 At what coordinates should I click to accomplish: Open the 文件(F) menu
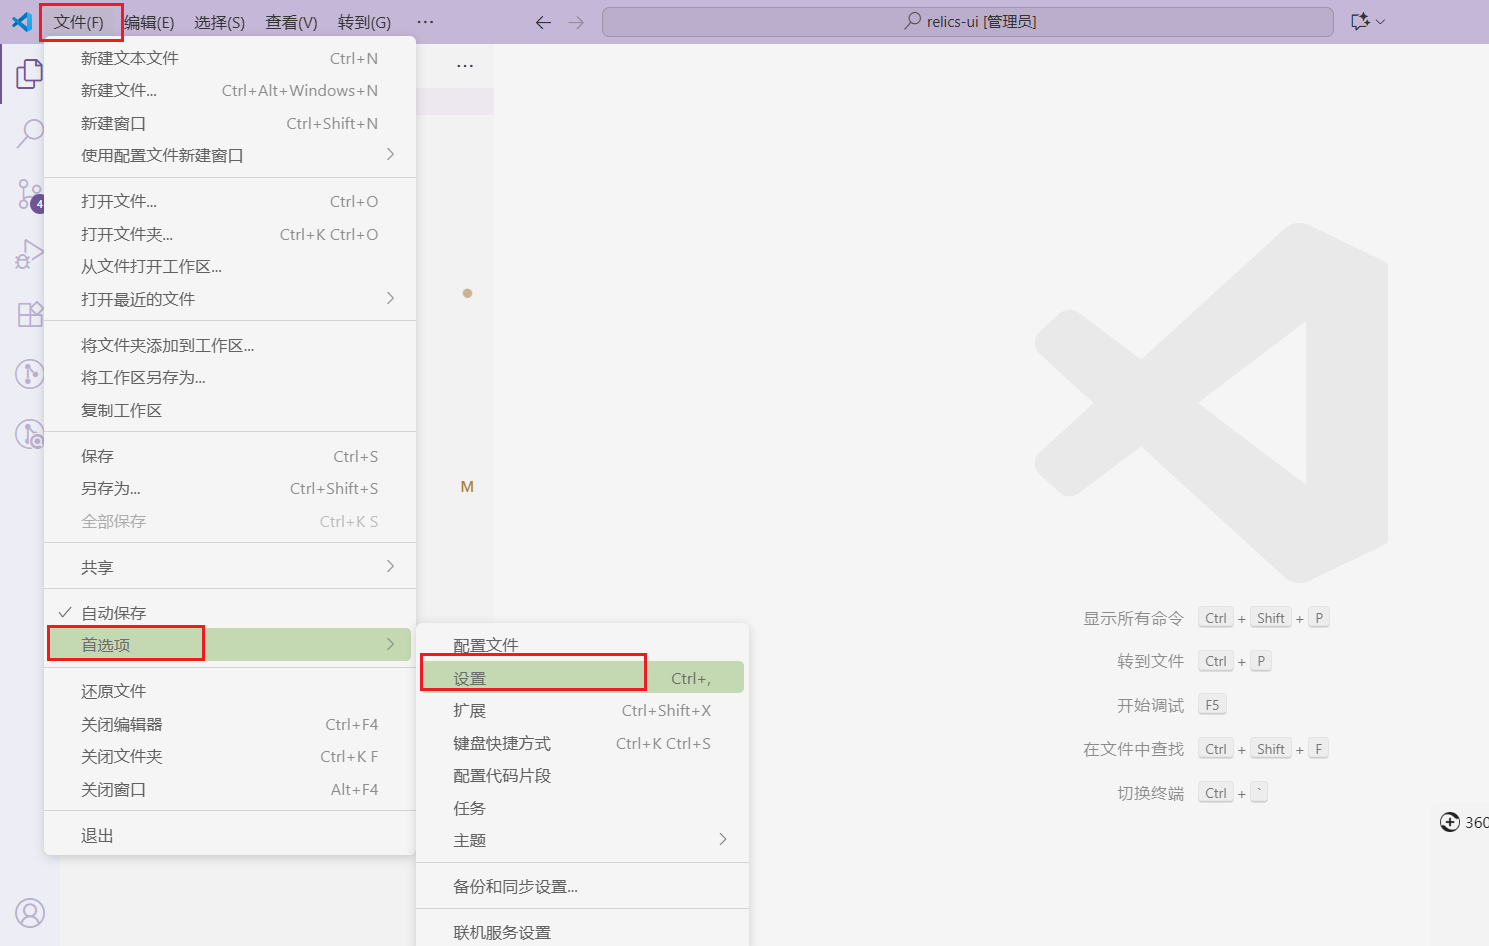79,22
